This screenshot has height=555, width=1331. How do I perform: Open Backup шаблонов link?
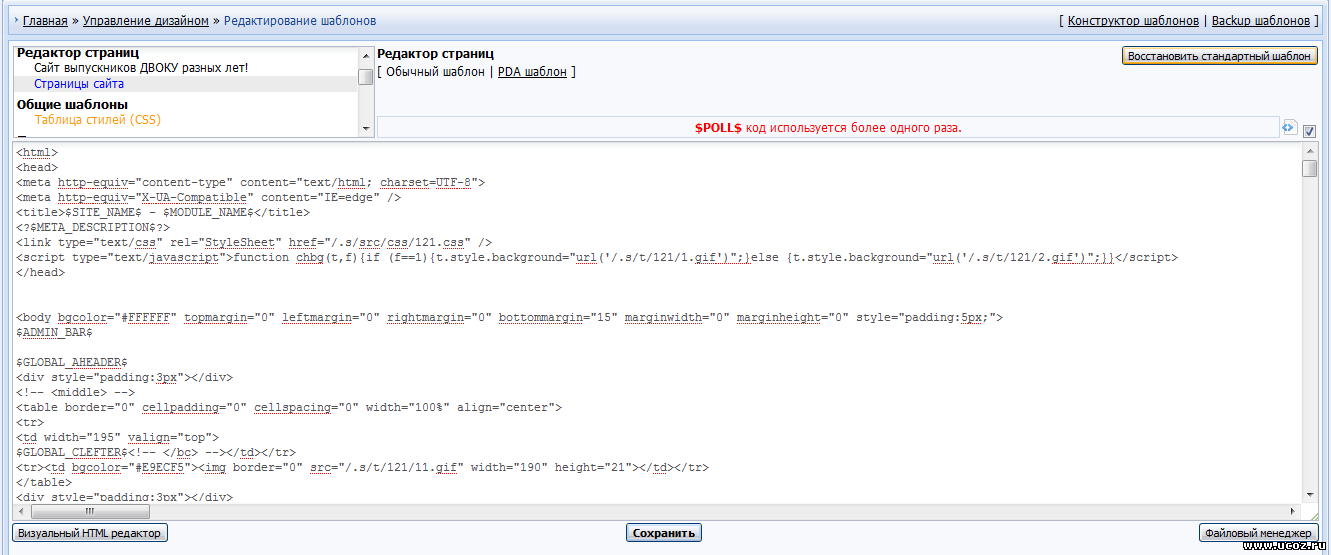1259,20
